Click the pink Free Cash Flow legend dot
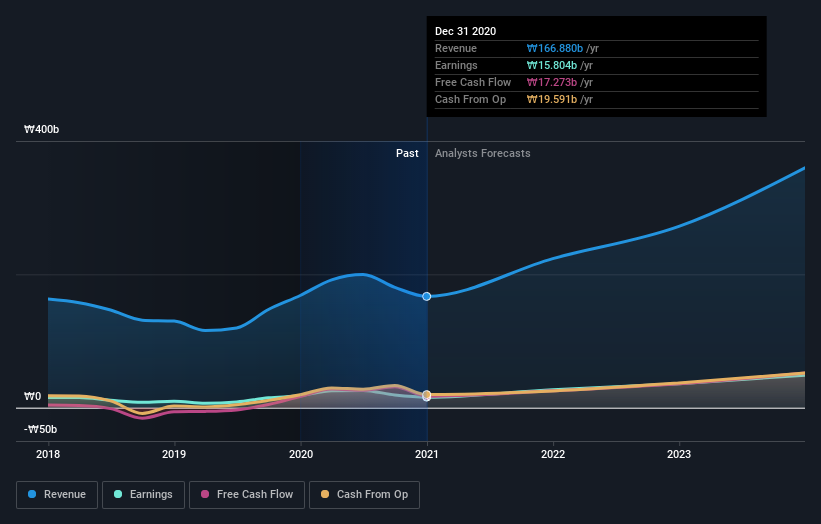Screen dimensions: 821x524 [x=205, y=494]
